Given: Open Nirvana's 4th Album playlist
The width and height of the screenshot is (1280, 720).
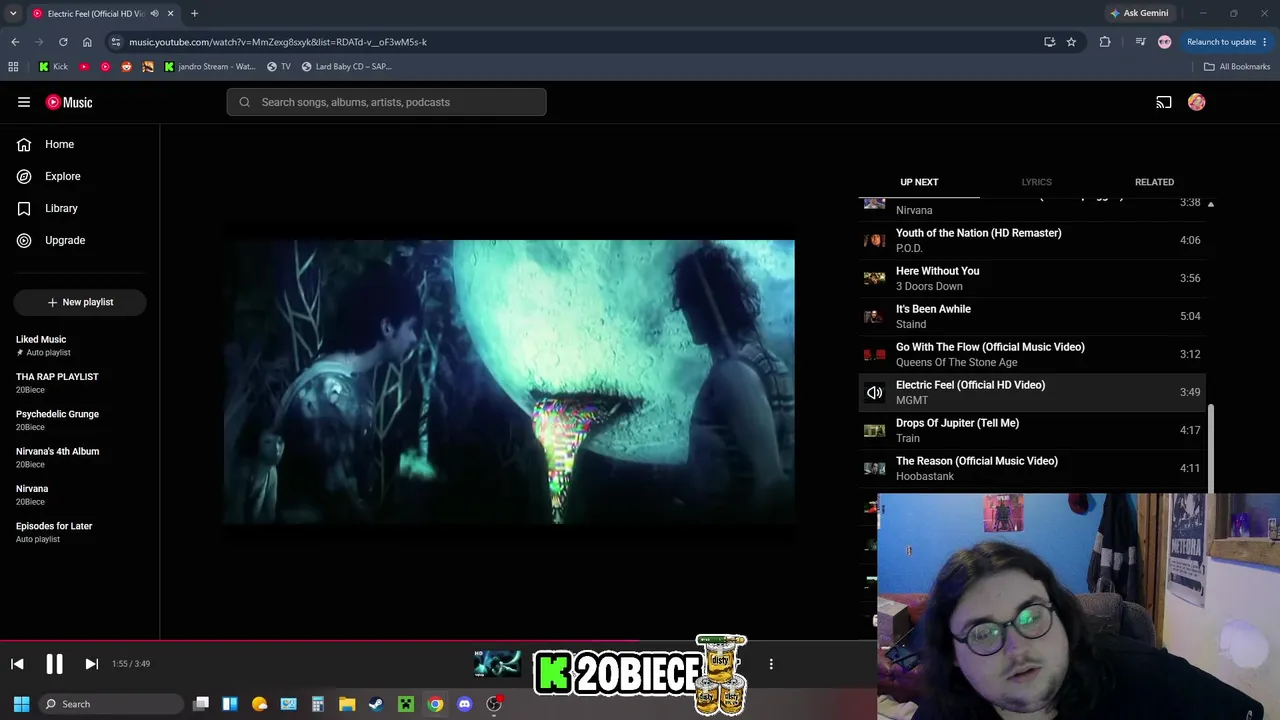Looking at the screenshot, I should point(80,457).
